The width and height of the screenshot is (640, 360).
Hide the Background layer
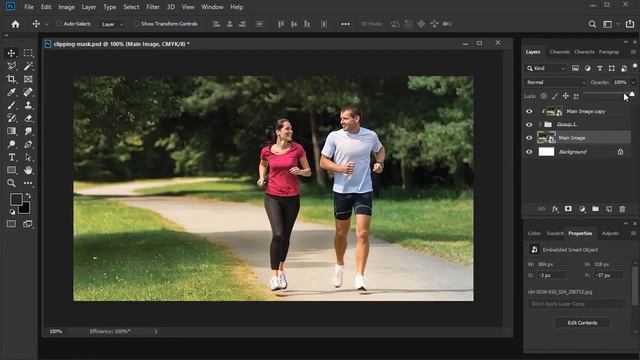tap(529, 152)
